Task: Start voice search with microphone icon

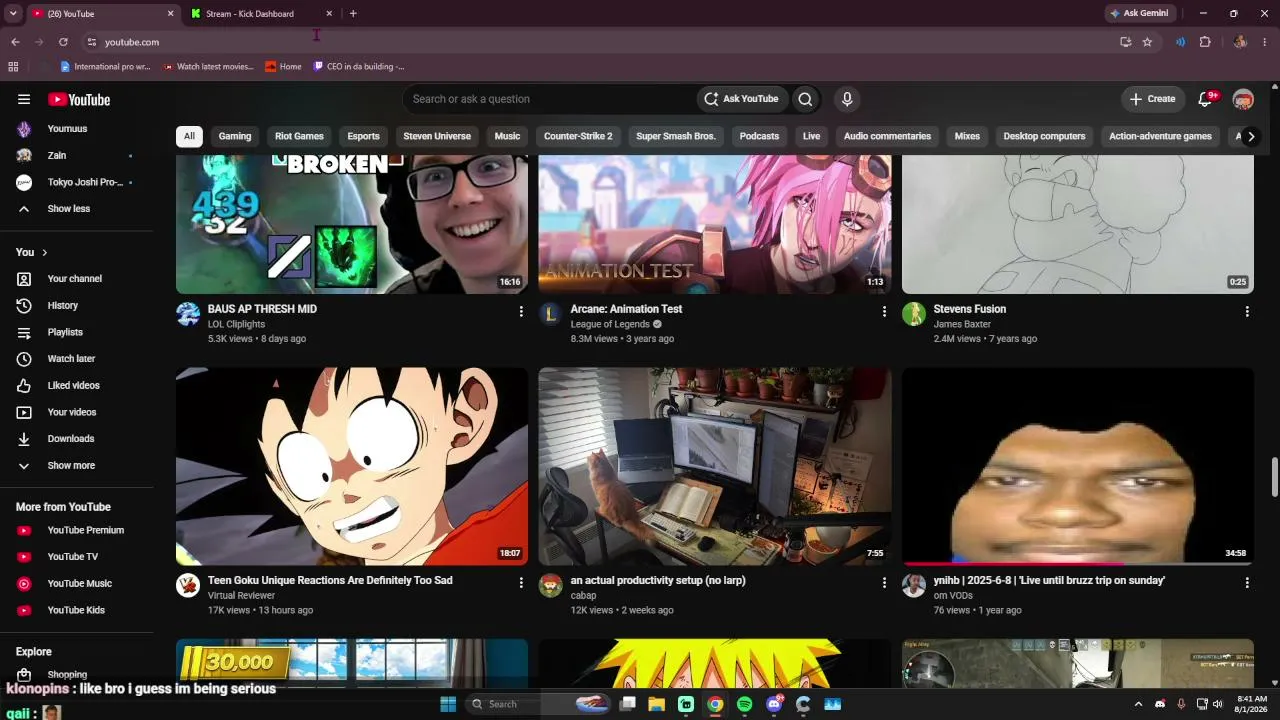Action: point(847,99)
